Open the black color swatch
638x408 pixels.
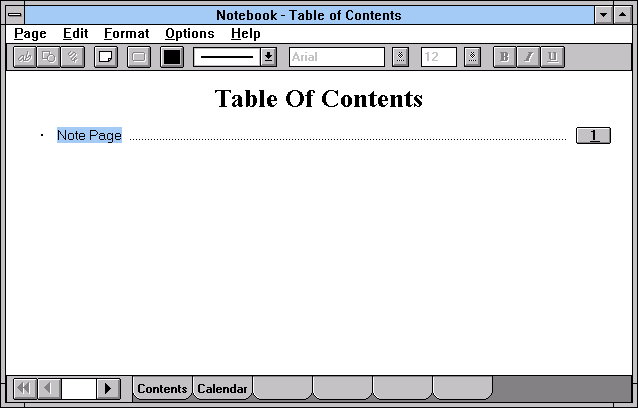[x=172, y=57]
